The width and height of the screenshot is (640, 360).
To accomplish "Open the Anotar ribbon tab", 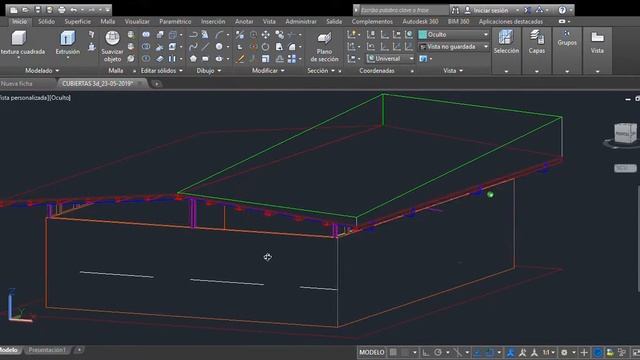I will pyautogui.click(x=244, y=21).
